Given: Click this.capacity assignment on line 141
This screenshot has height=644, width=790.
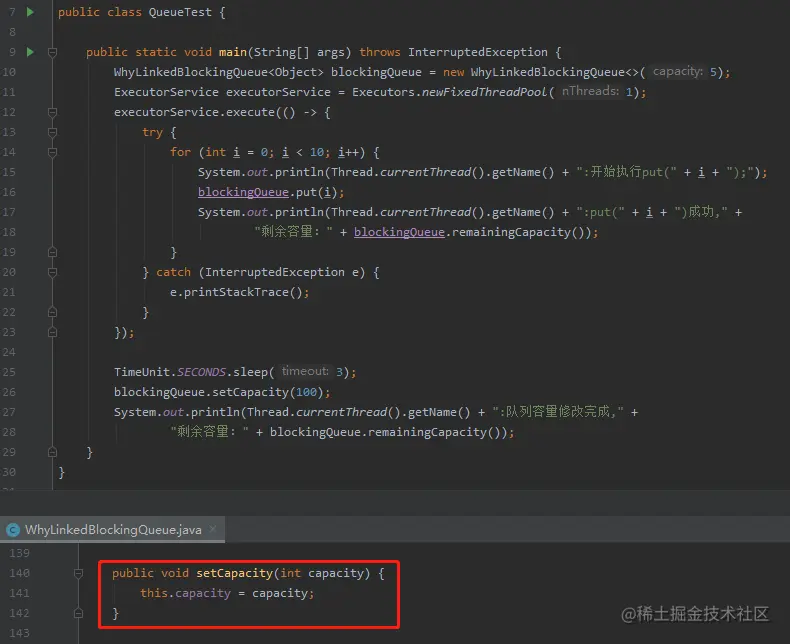Looking at the screenshot, I should coord(227,593).
